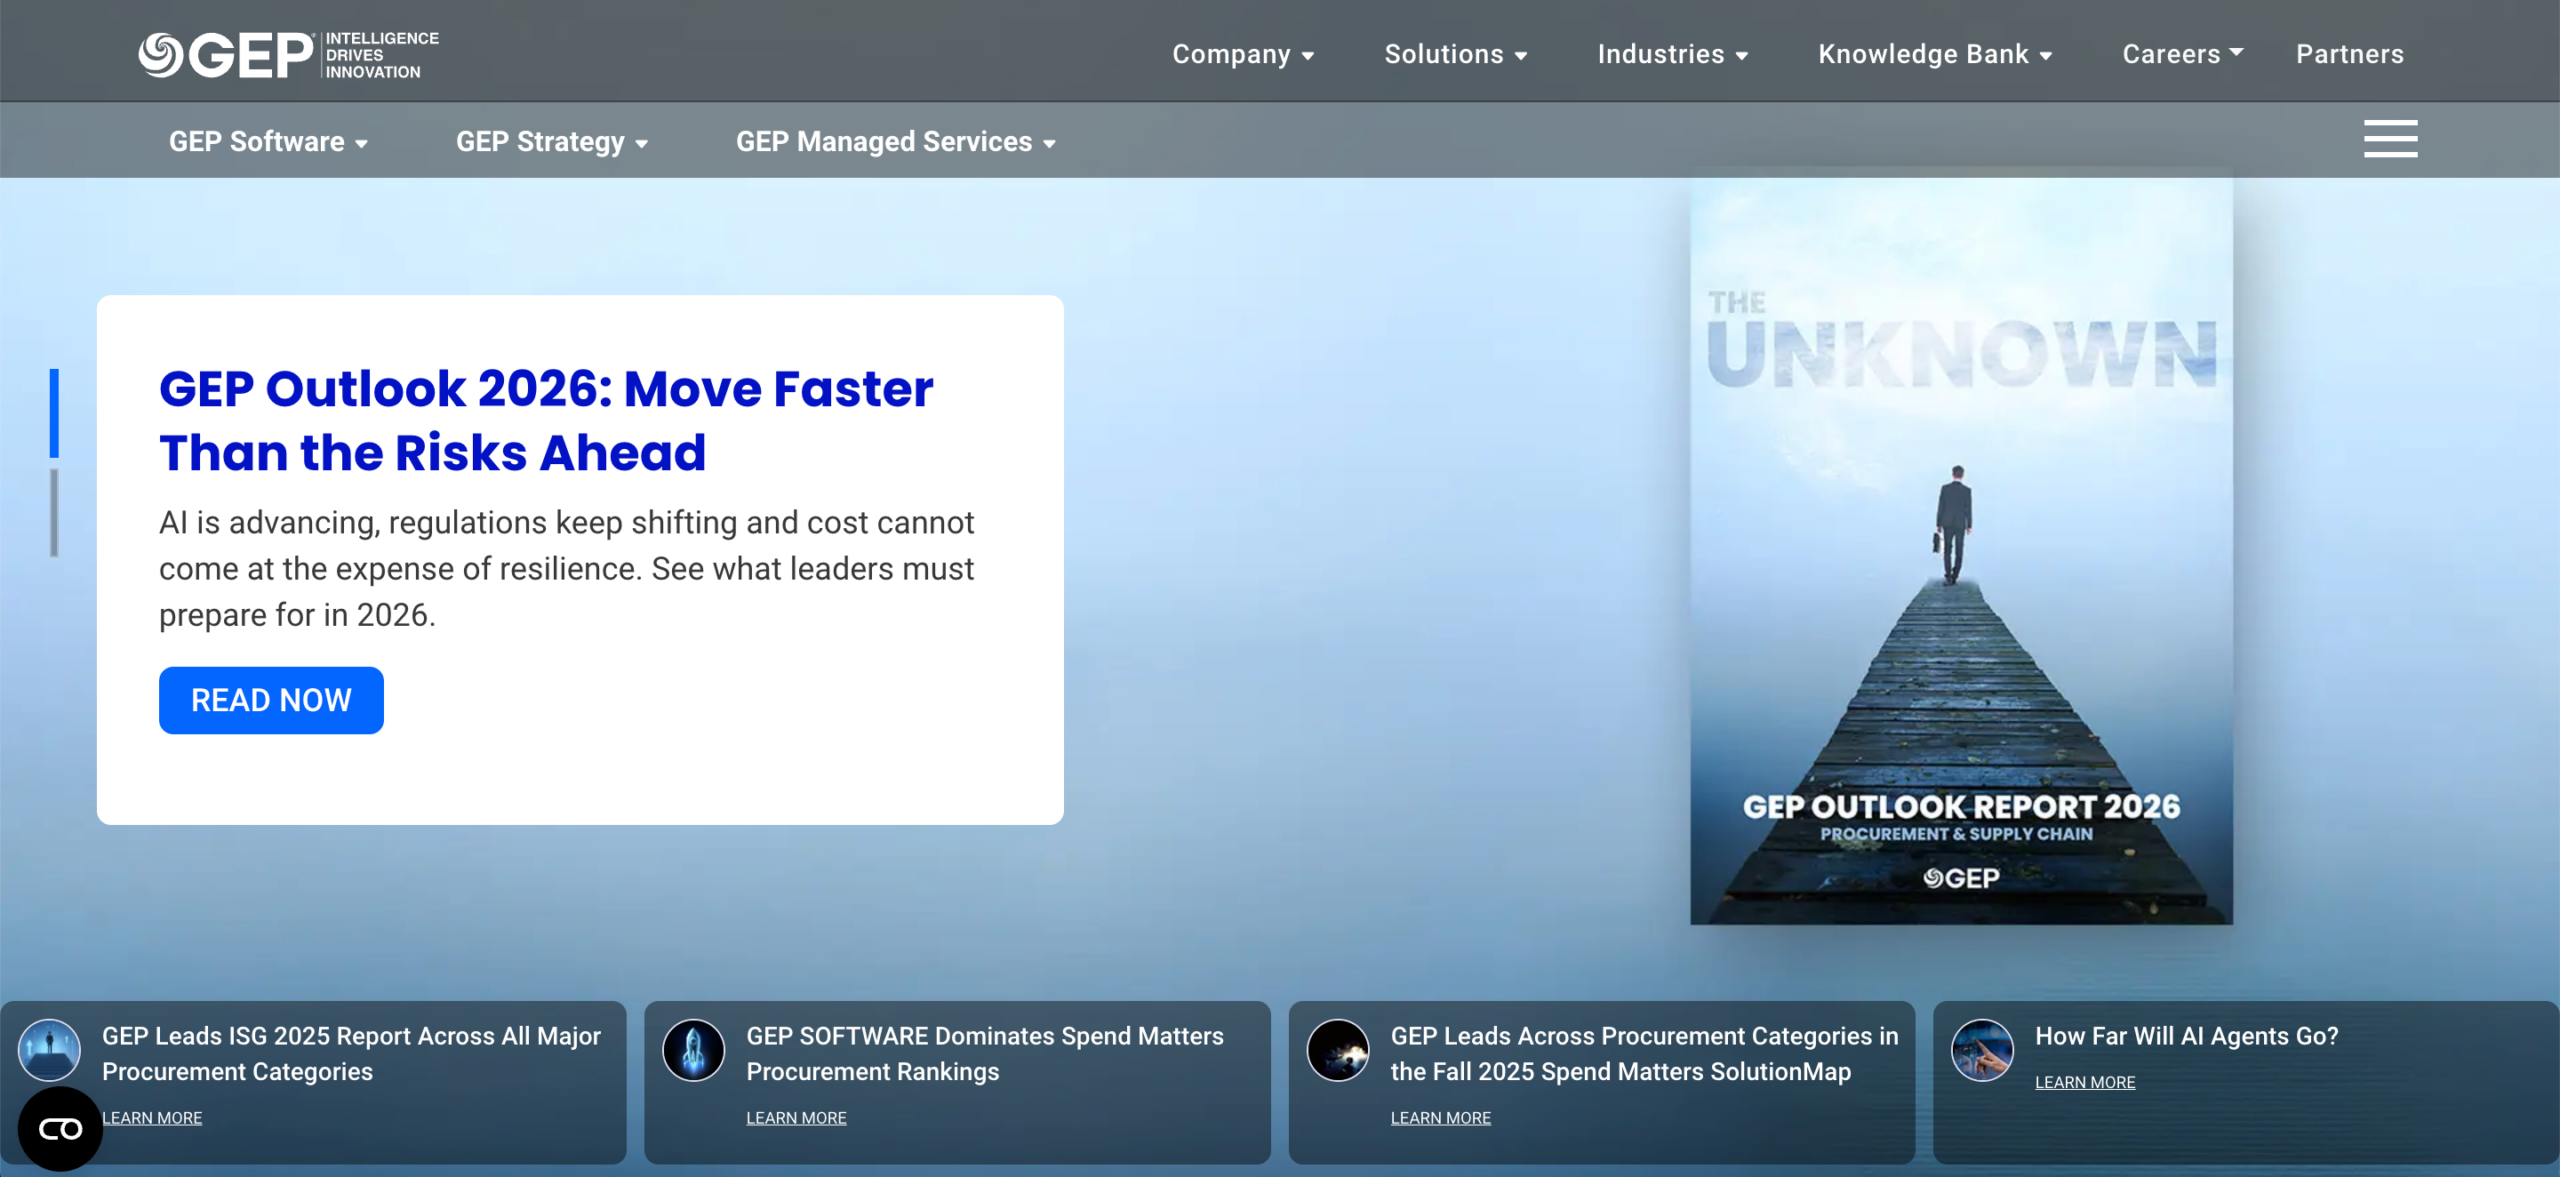Viewport: 2560px width, 1177px height.
Task: Click the GEP Outlook Report 2026 cover image
Action: tap(1960, 550)
